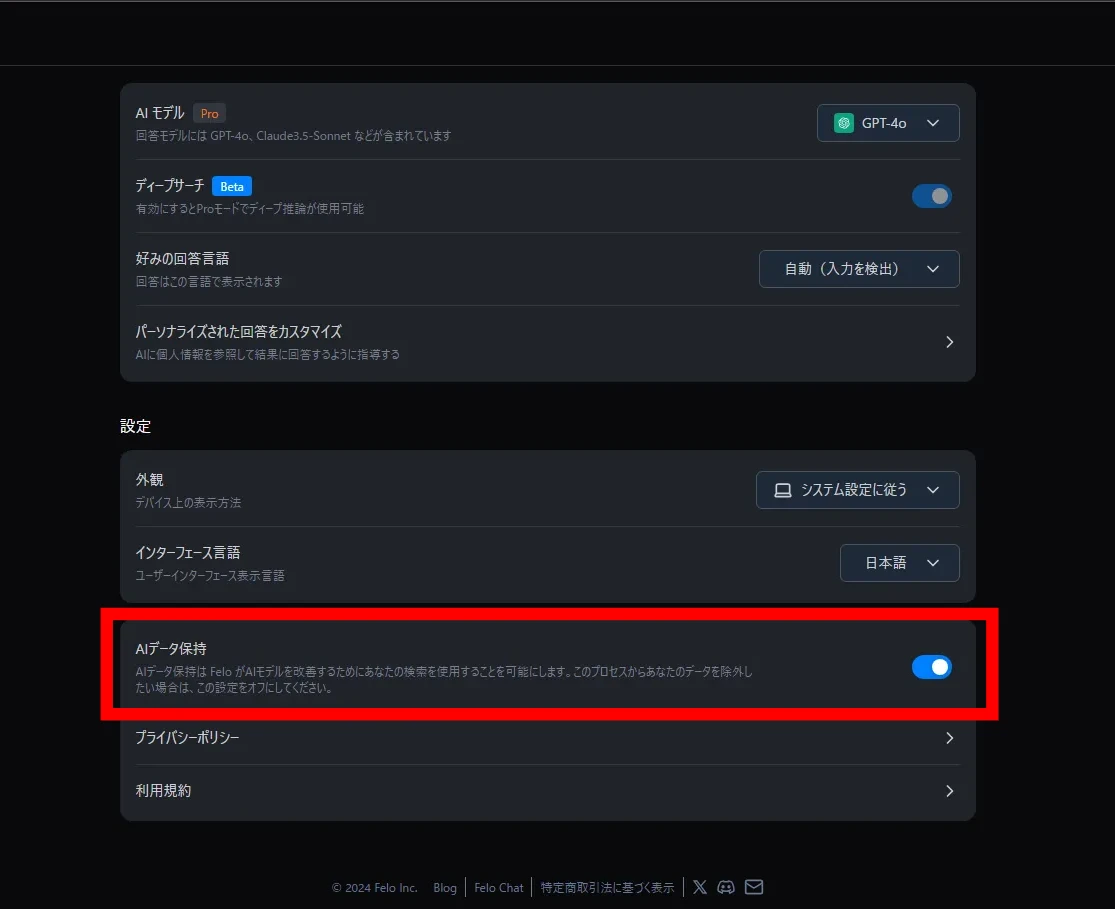1115x909 pixels.
Task: Open the 利用規約 row
Action: (x=548, y=791)
